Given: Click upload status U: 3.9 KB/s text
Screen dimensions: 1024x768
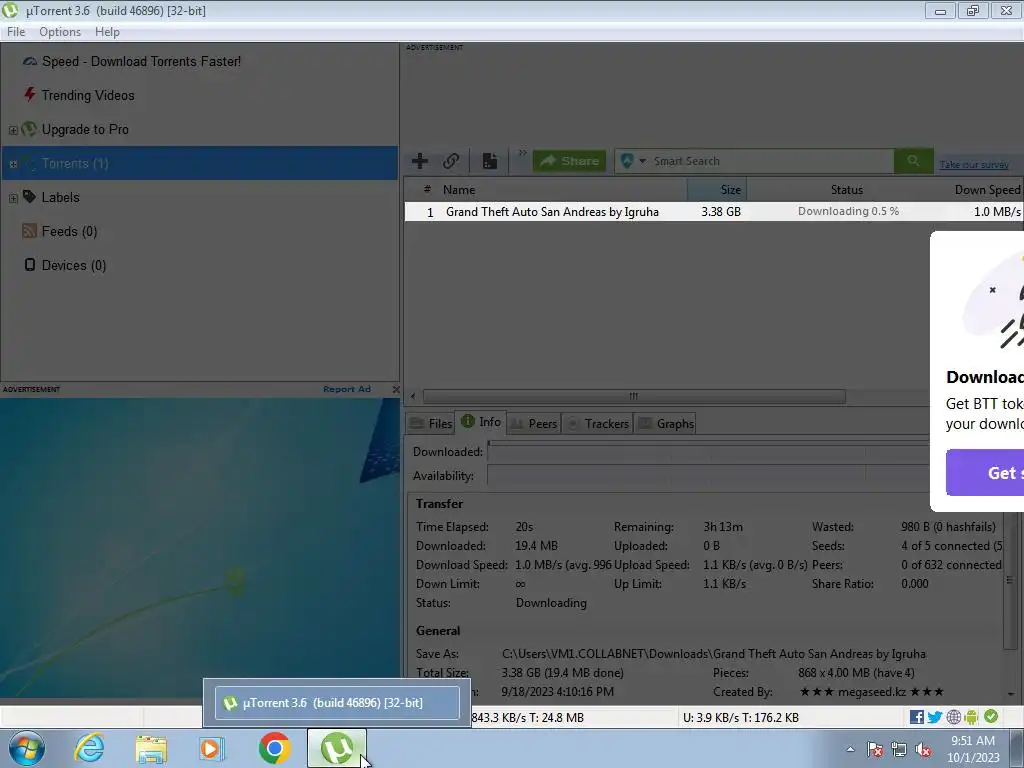Looking at the screenshot, I should [741, 718].
